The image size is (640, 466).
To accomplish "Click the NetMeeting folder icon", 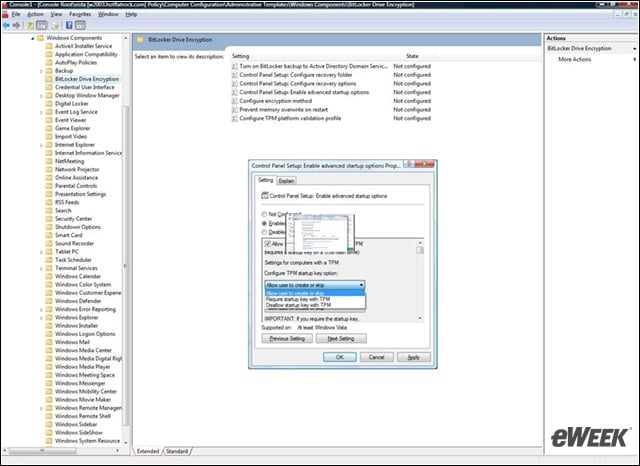I will click(x=49, y=161).
